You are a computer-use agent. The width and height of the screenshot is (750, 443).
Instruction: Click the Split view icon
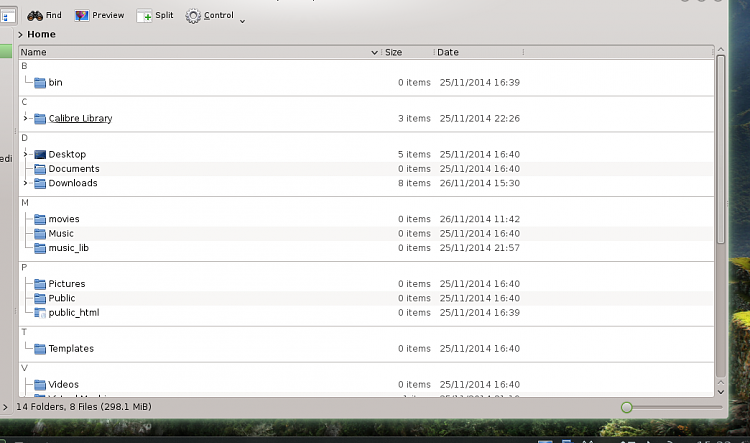click(144, 16)
